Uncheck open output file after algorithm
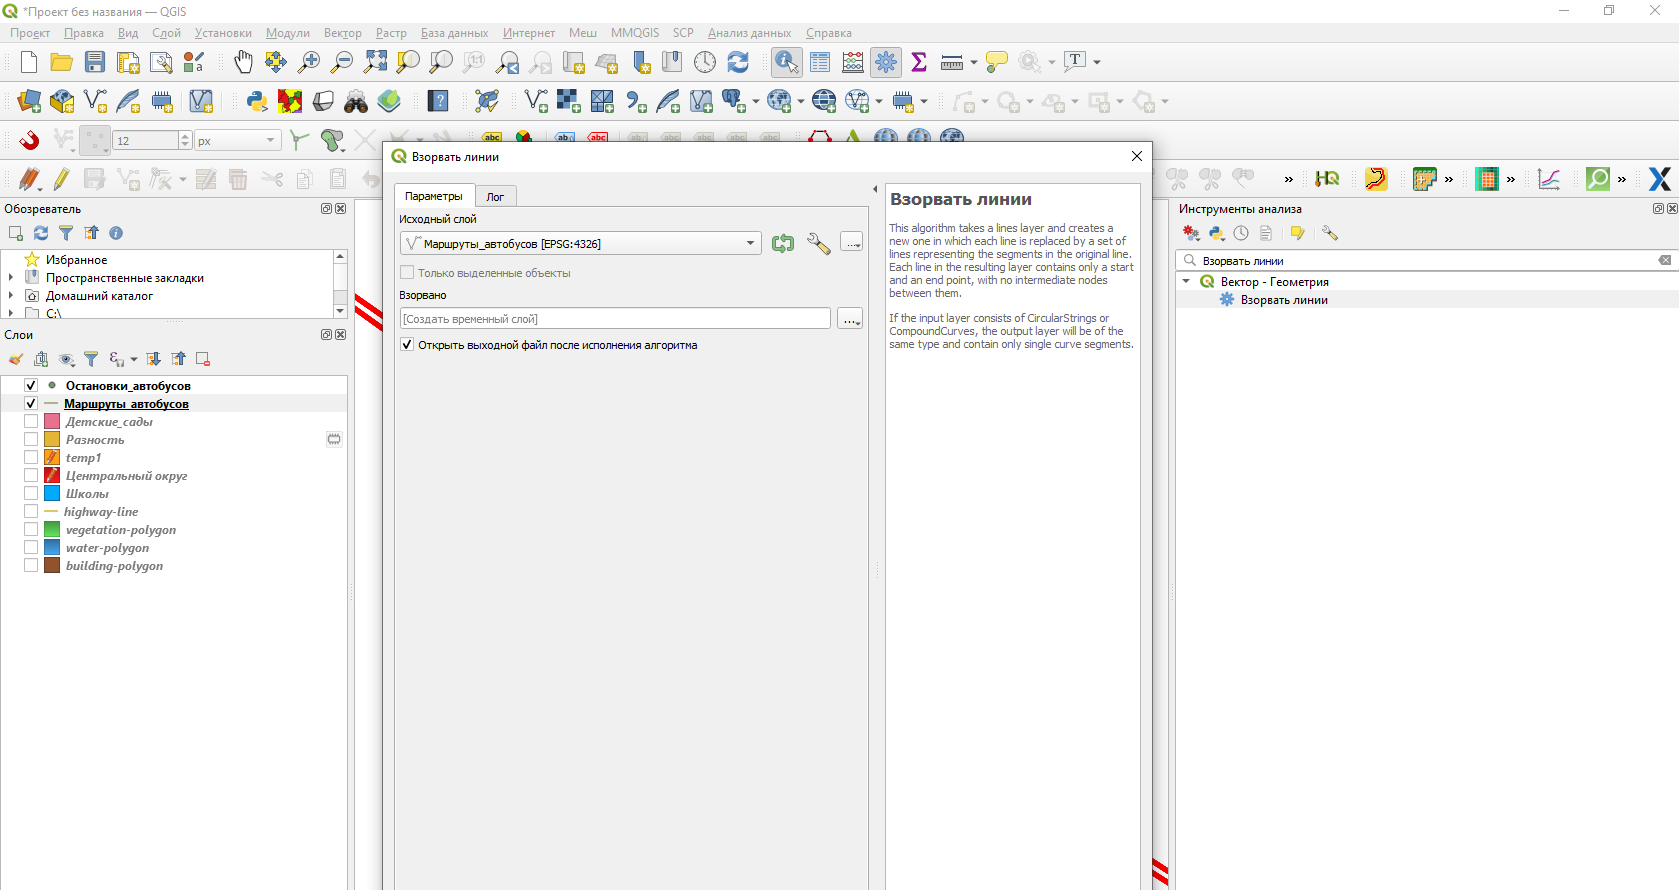 pos(407,345)
